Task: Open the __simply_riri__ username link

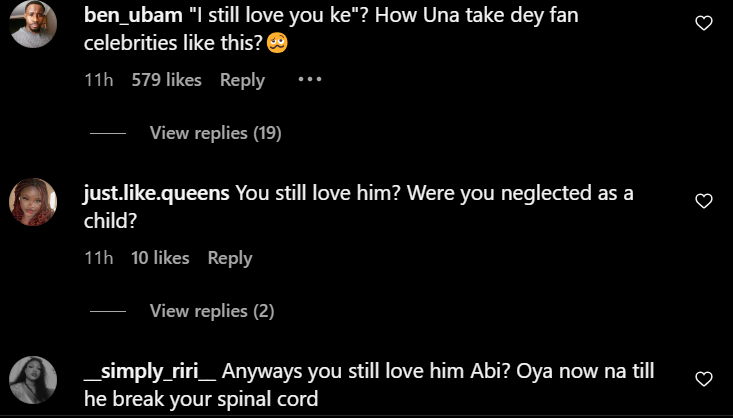Action: (150, 372)
